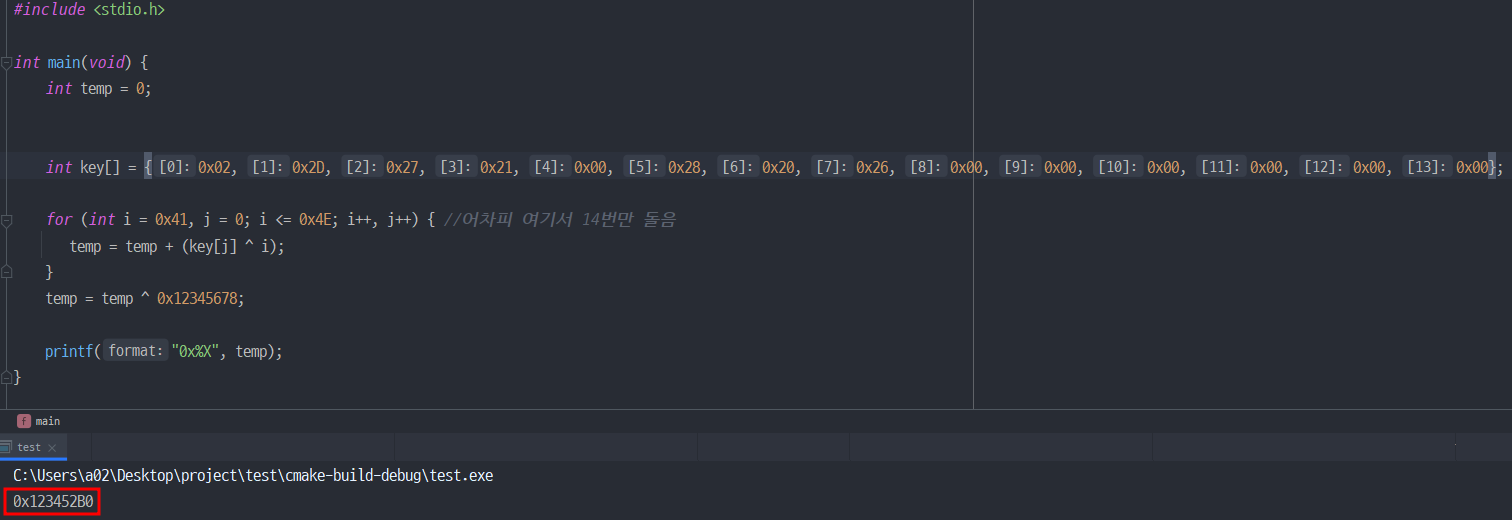The height and width of the screenshot is (520, 1512).
Task: Click the <stdio.h> header name
Action: [130, 10]
